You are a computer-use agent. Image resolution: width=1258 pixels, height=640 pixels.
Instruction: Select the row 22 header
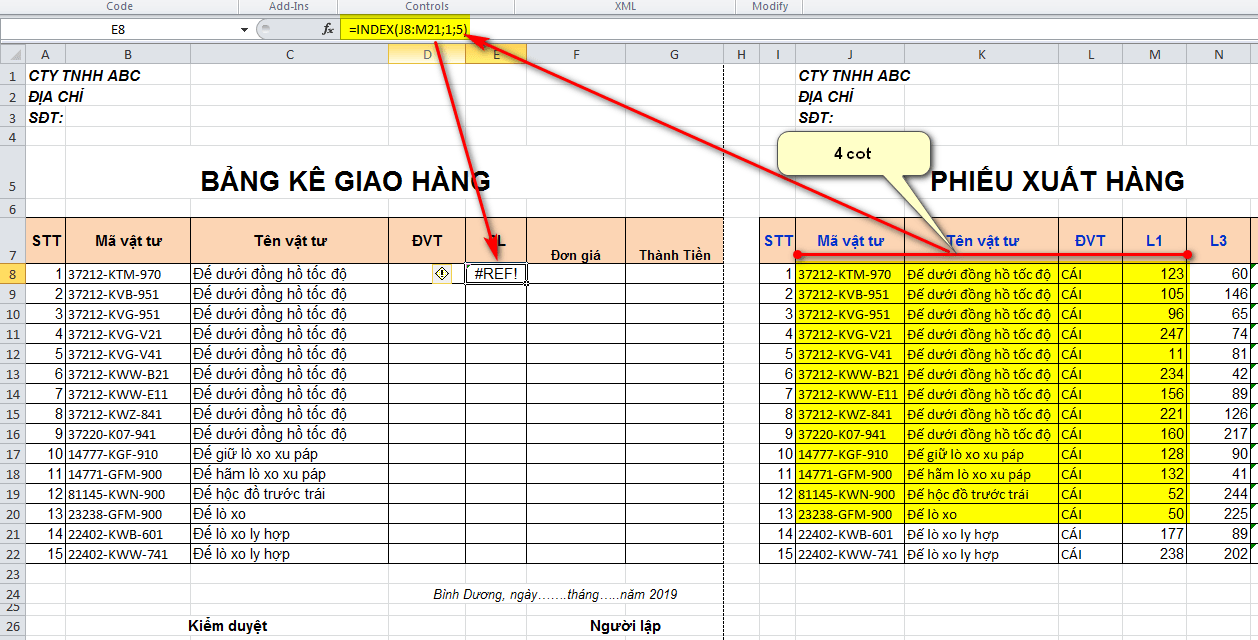[x=12, y=554]
